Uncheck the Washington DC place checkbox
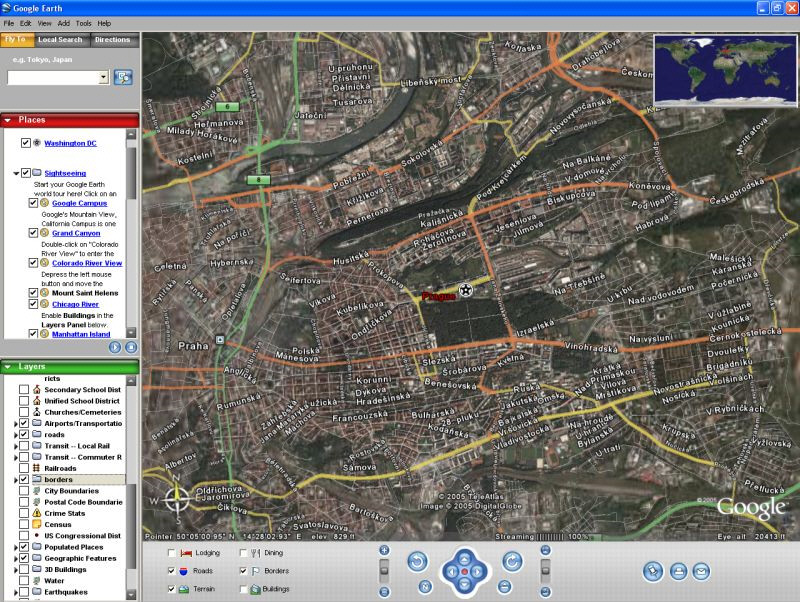Image resolution: width=800 pixels, height=602 pixels. click(x=26, y=143)
